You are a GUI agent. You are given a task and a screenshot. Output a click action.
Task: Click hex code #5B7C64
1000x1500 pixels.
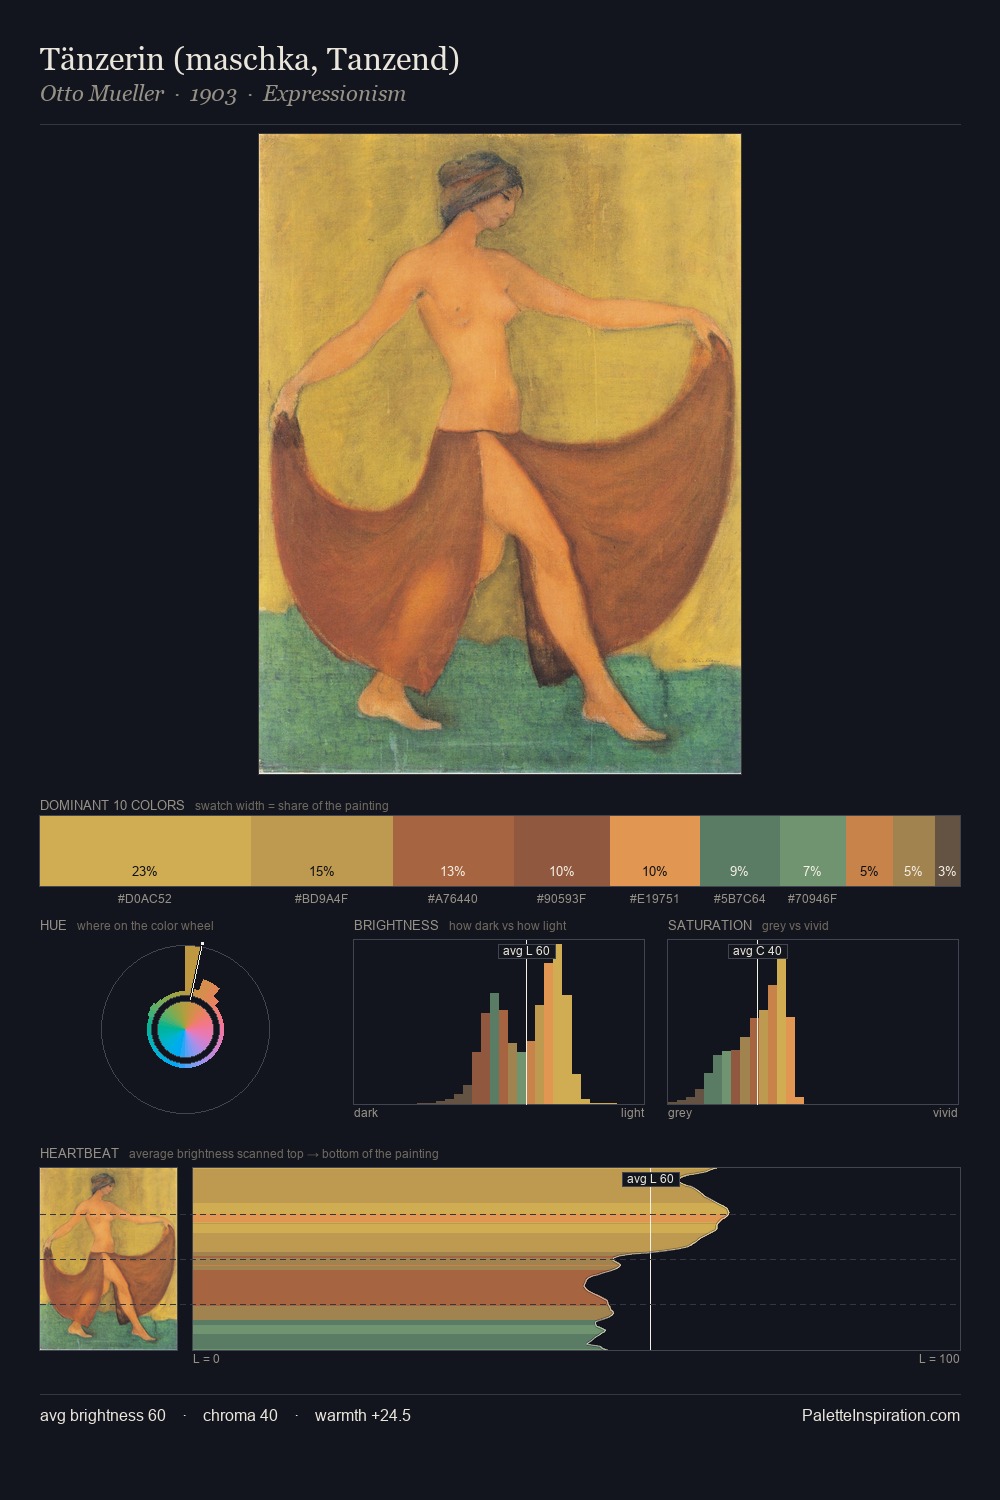[x=739, y=899]
